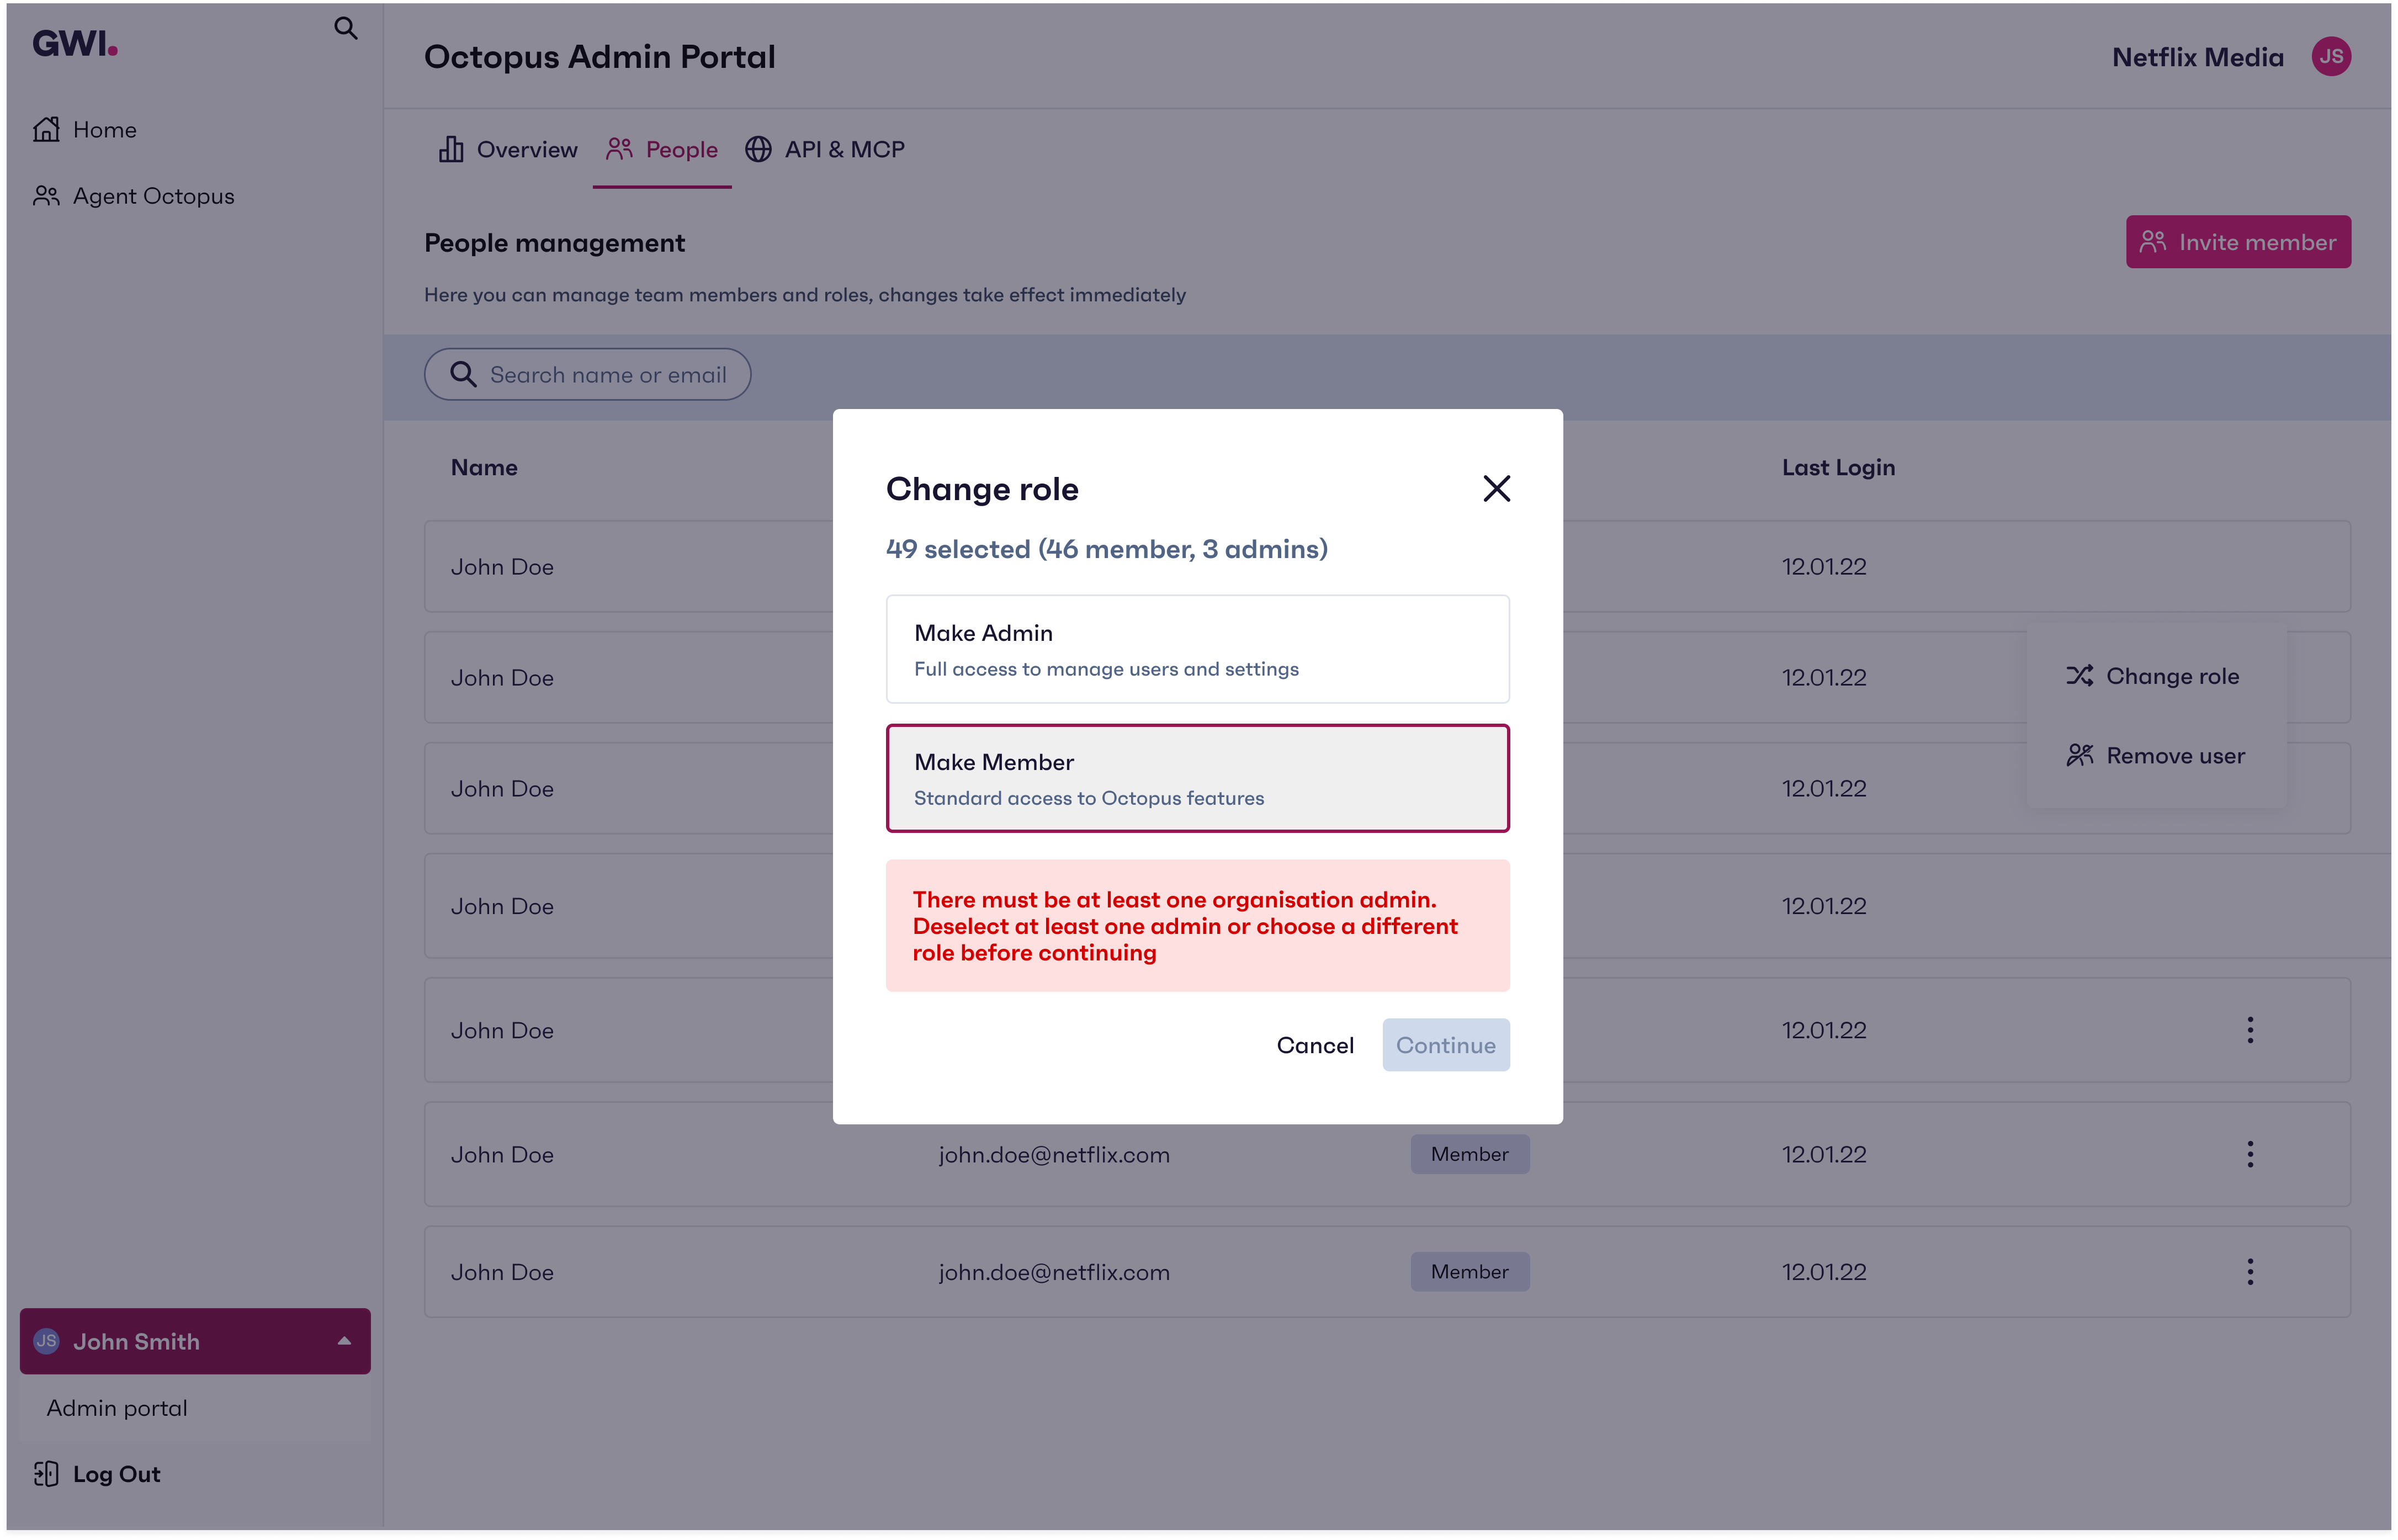Click the Agent Octopus people icon

pos(46,196)
